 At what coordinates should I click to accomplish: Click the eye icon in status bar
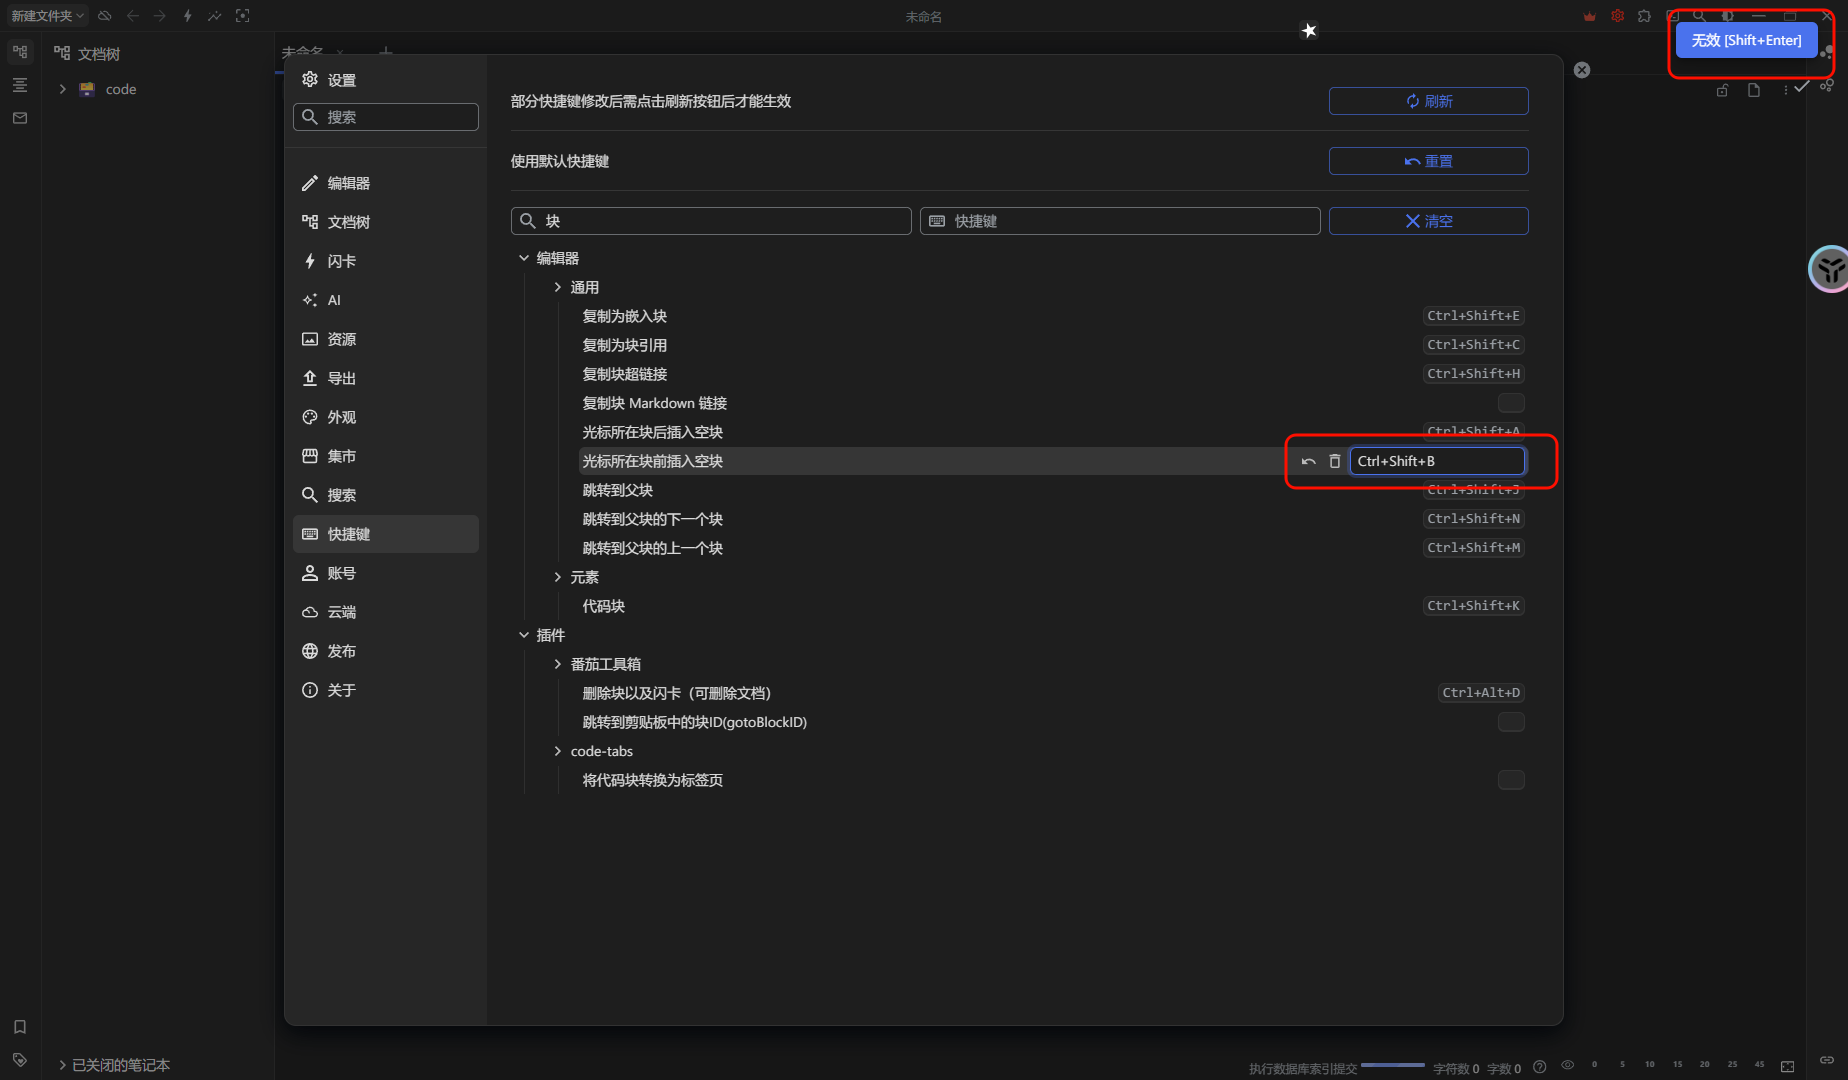(x=1568, y=1066)
